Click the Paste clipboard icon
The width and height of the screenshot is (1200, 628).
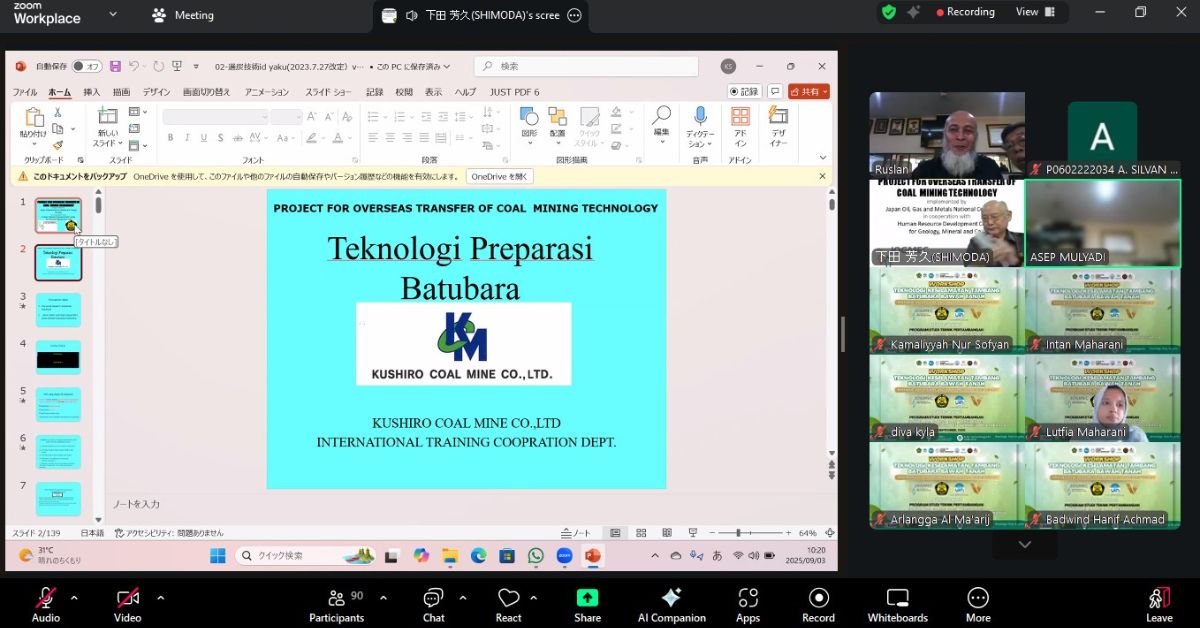click(x=33, y=116)
